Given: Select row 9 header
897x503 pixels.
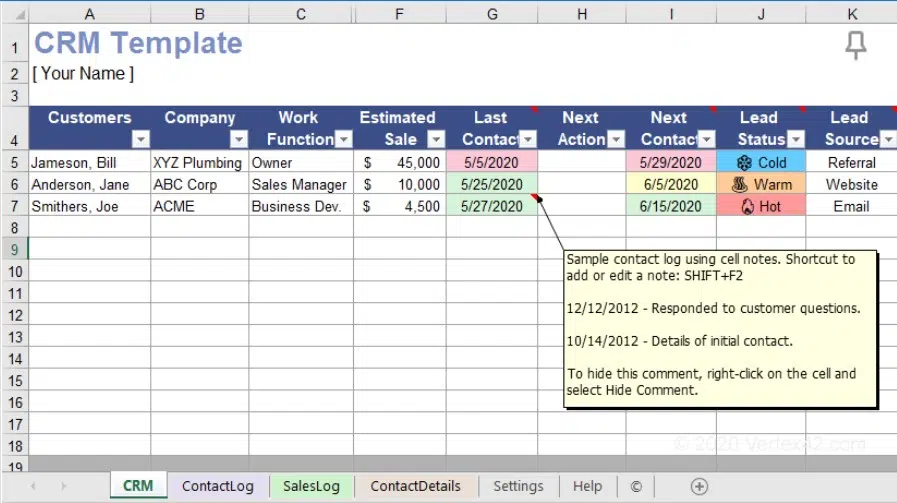Looking at the screenshot, I should click(x=15, y=249).
